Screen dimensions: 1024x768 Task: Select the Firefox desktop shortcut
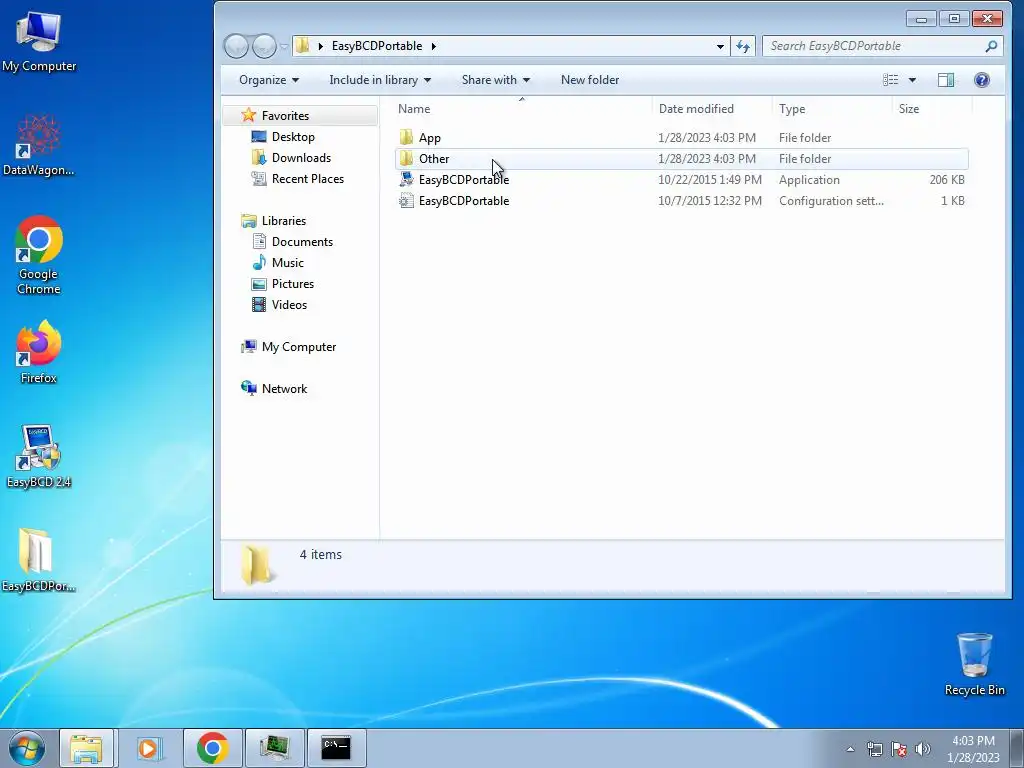pos(39,353)
